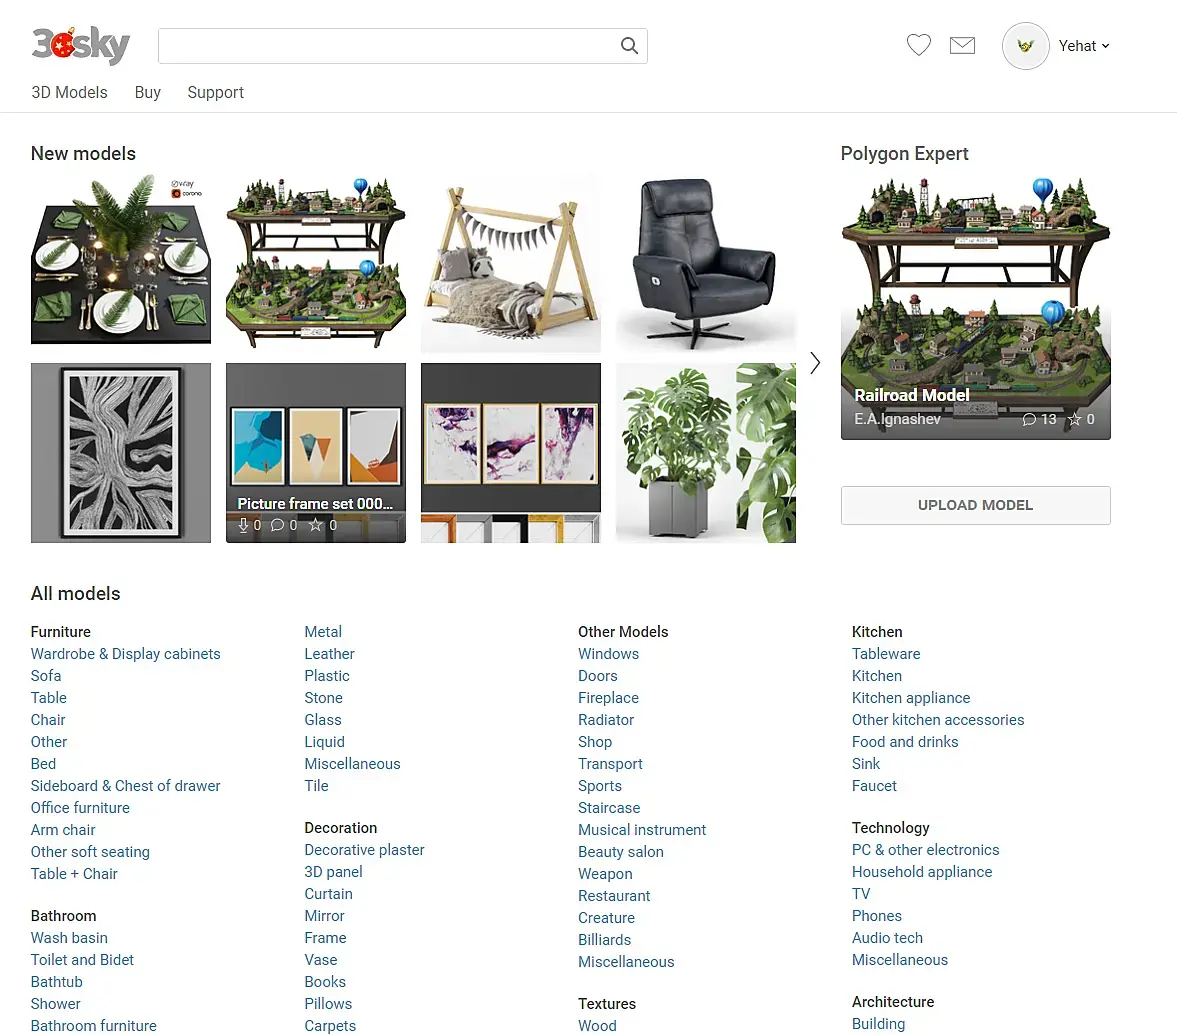Open favorites heart icon
The height and width of the screenshot is (1035, 1177).
coord(918,45)
